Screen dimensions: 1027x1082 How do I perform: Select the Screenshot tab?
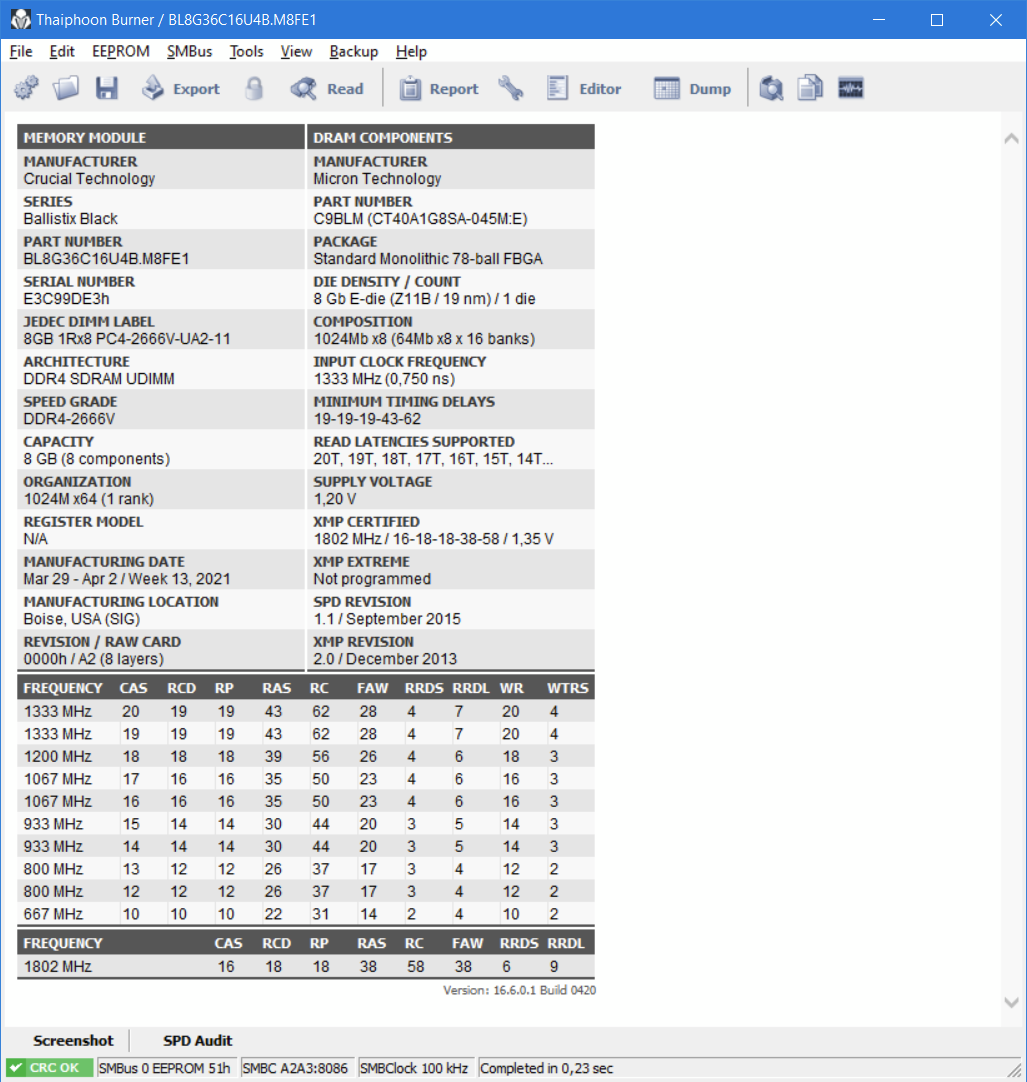pos(73,1041)
